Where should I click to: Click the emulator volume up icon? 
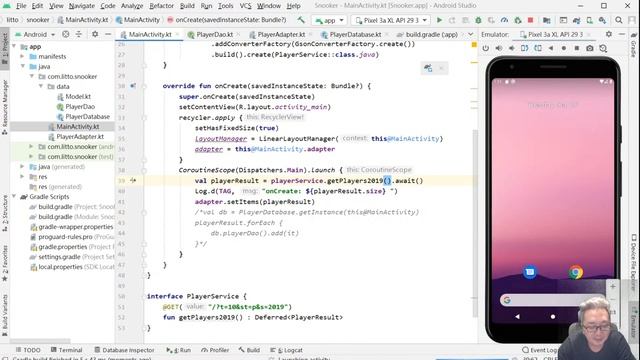[x=498, y=48]
